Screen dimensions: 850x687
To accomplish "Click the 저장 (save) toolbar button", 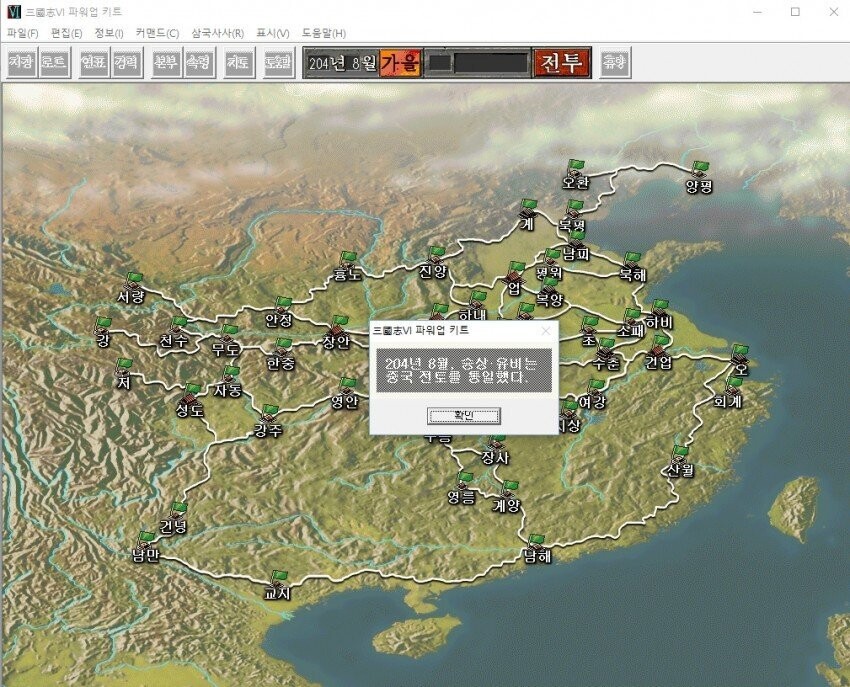I will 20,63.
